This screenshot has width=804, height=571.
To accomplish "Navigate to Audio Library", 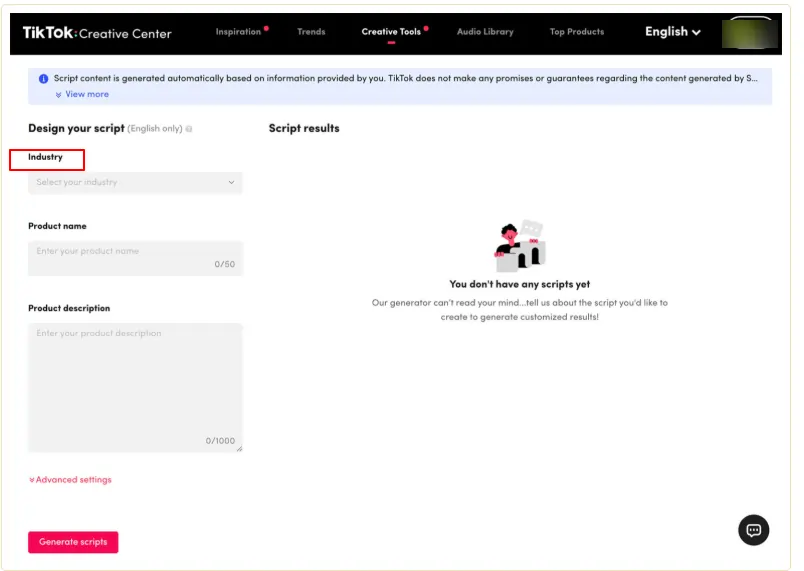I will pyautogui.click(x=485, y=32).
